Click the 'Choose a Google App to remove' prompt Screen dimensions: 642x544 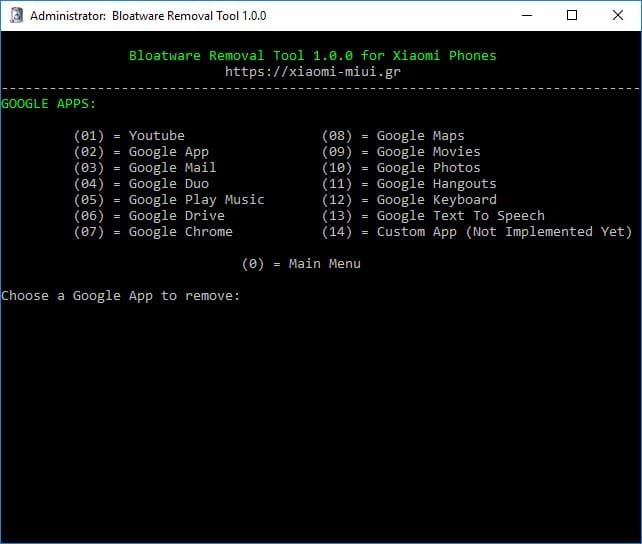(x=121, y=296)
